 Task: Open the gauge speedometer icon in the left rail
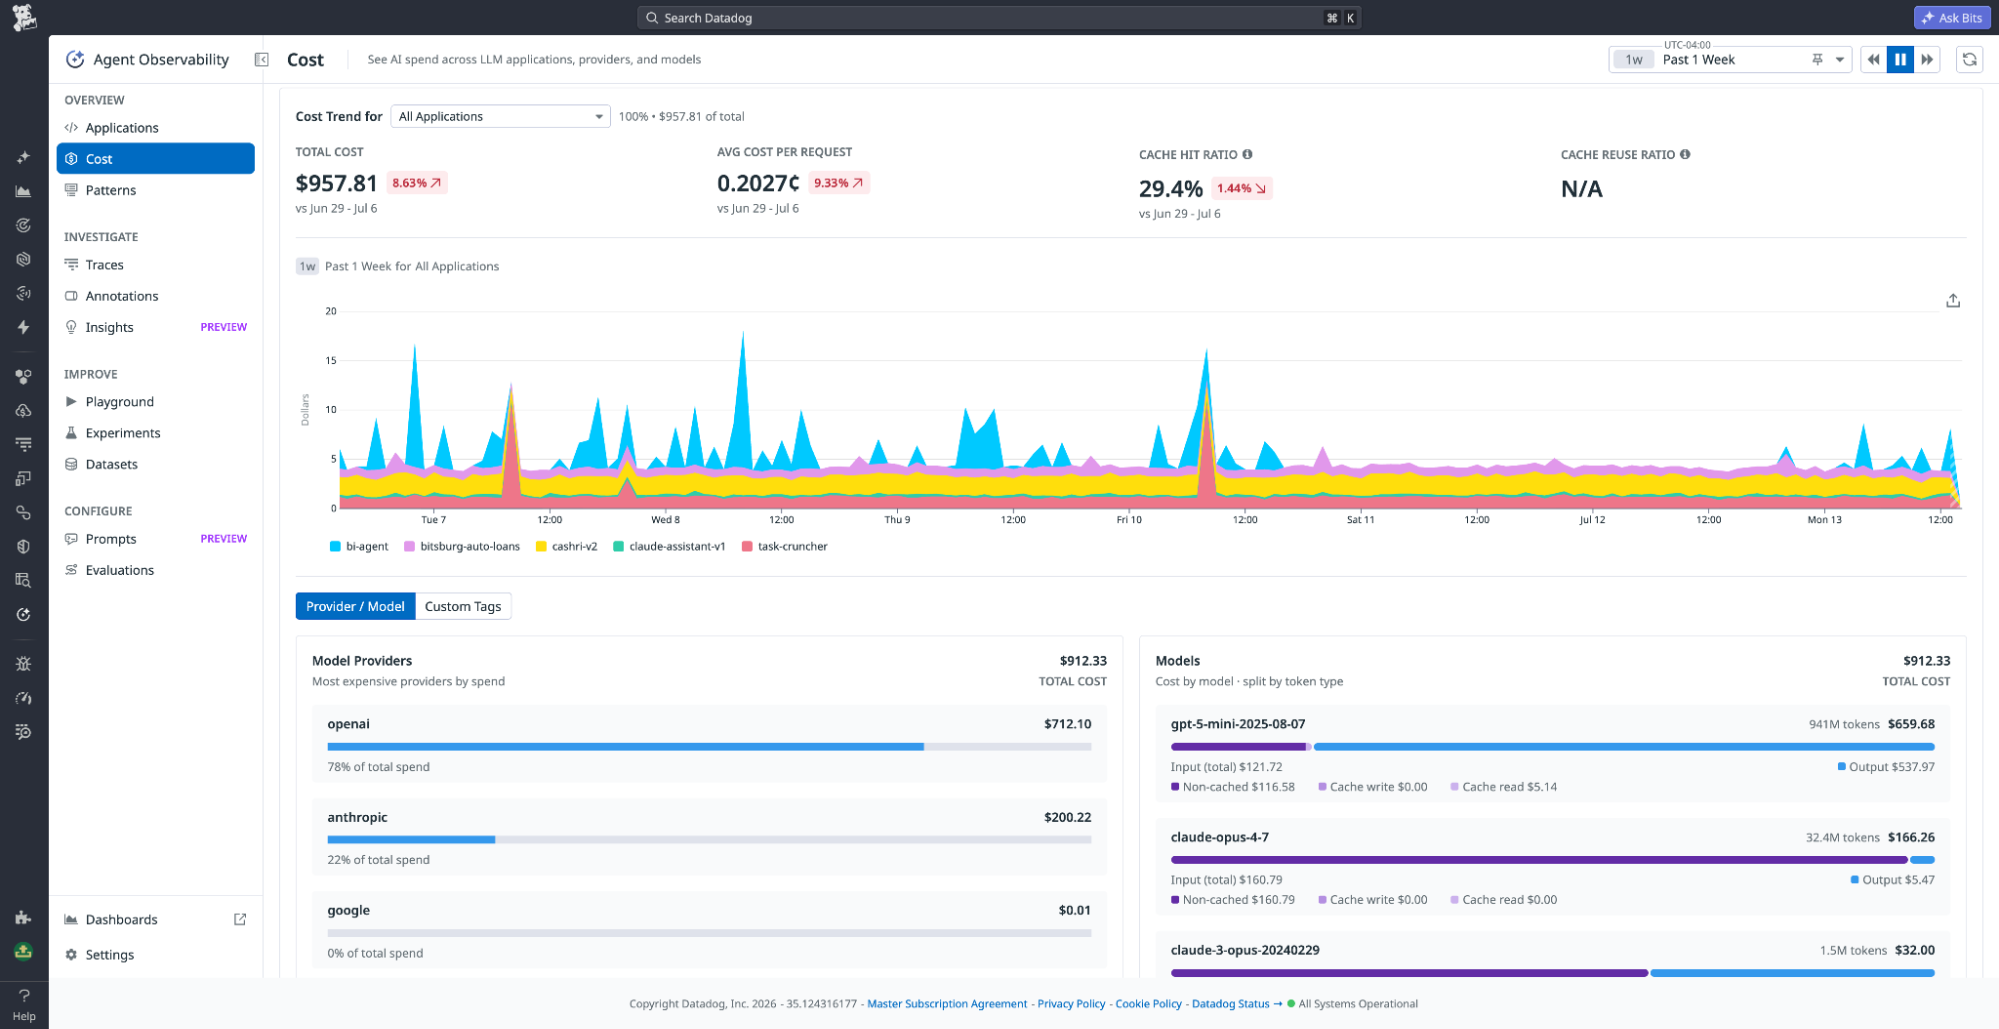pyautogui.click(x=24, y=697)
